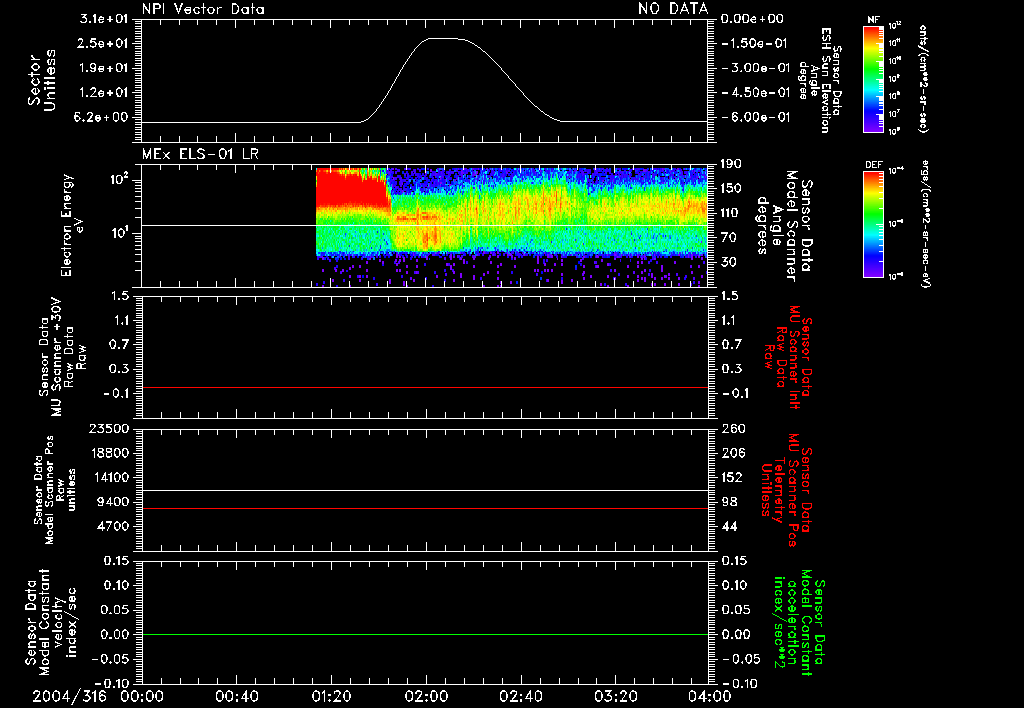Image resolution: width=1024 pixels, height=708 pixels.
Task: Click the 3.1e+01 sector axis value
Action: coord(103,19)
